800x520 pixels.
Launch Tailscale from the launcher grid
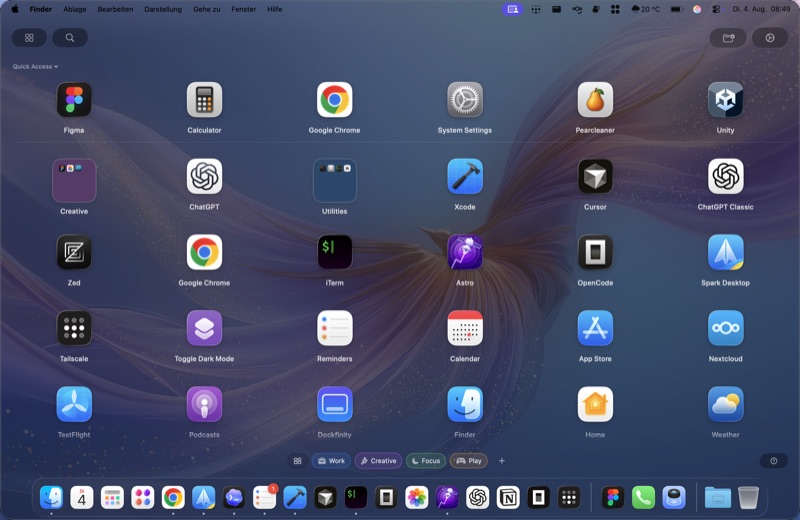pos(74,328)
